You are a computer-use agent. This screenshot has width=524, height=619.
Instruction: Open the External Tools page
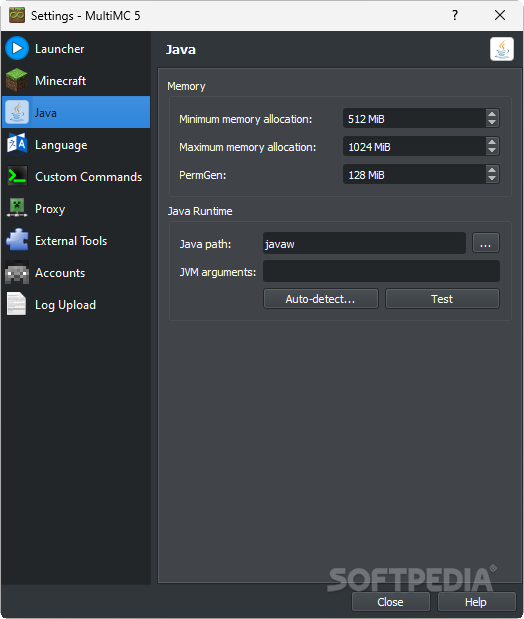[76, 240]
